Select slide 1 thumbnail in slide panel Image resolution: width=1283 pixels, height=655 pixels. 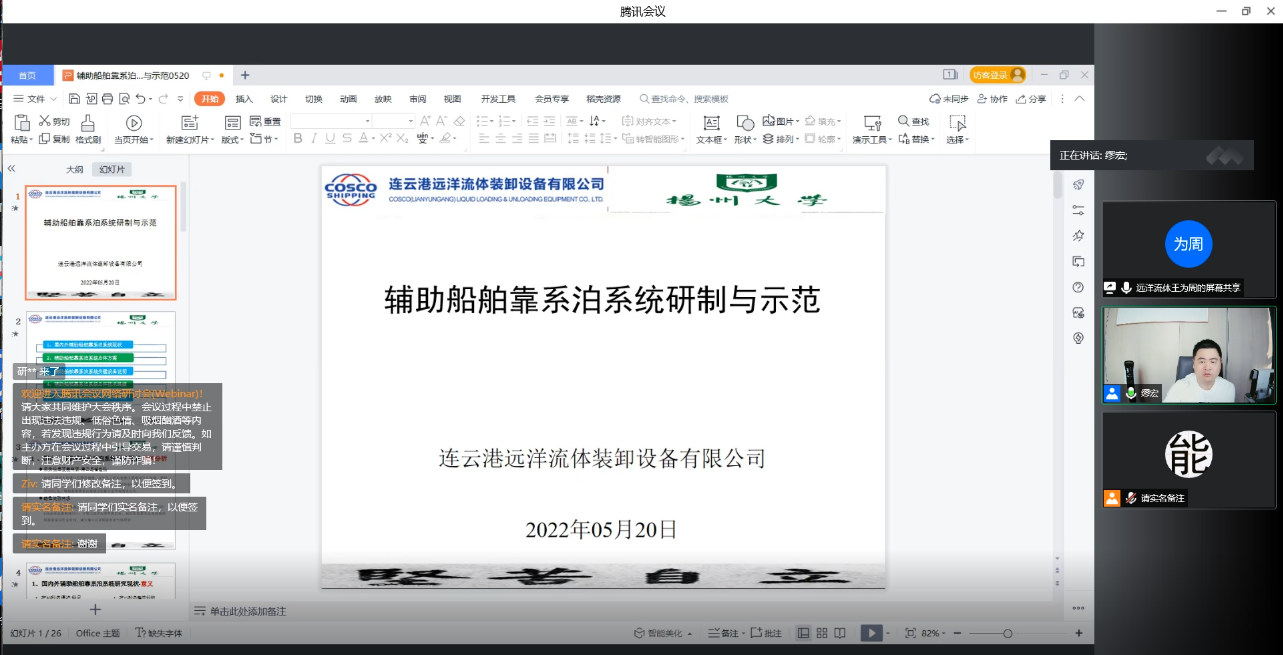pos(100,242)
